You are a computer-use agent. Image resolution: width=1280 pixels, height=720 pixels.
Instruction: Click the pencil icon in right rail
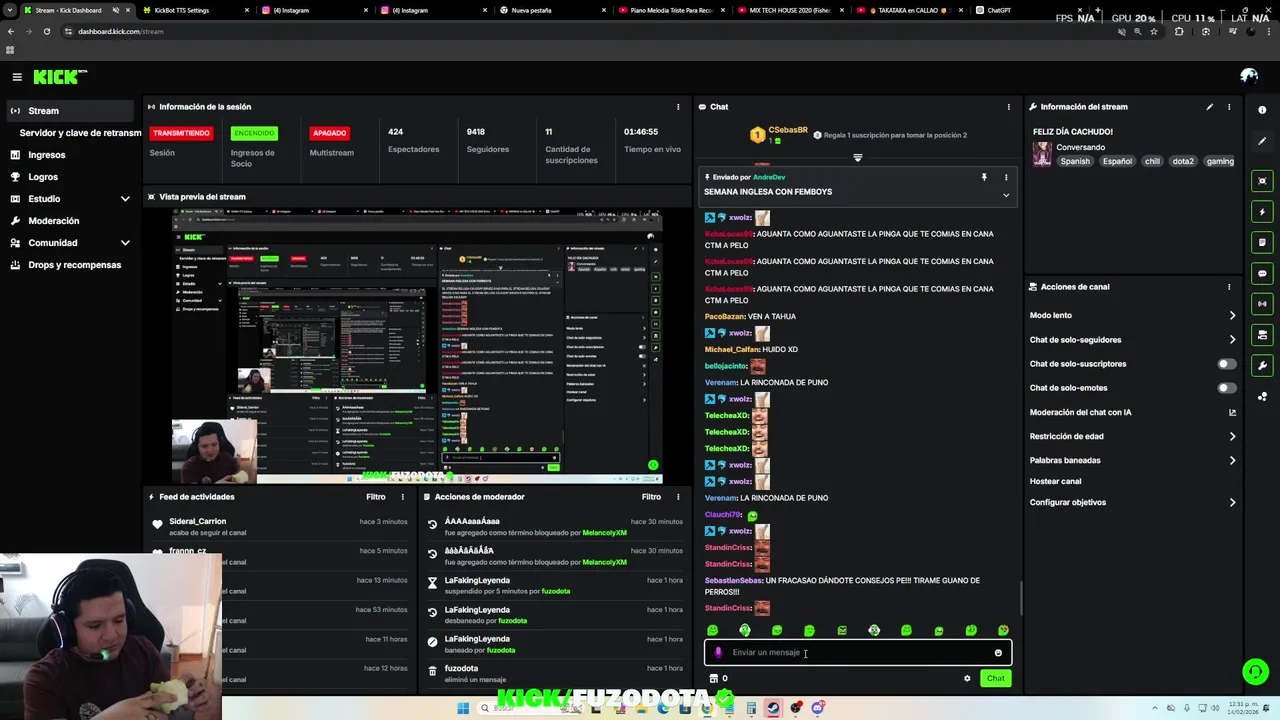coord(1262,141)
